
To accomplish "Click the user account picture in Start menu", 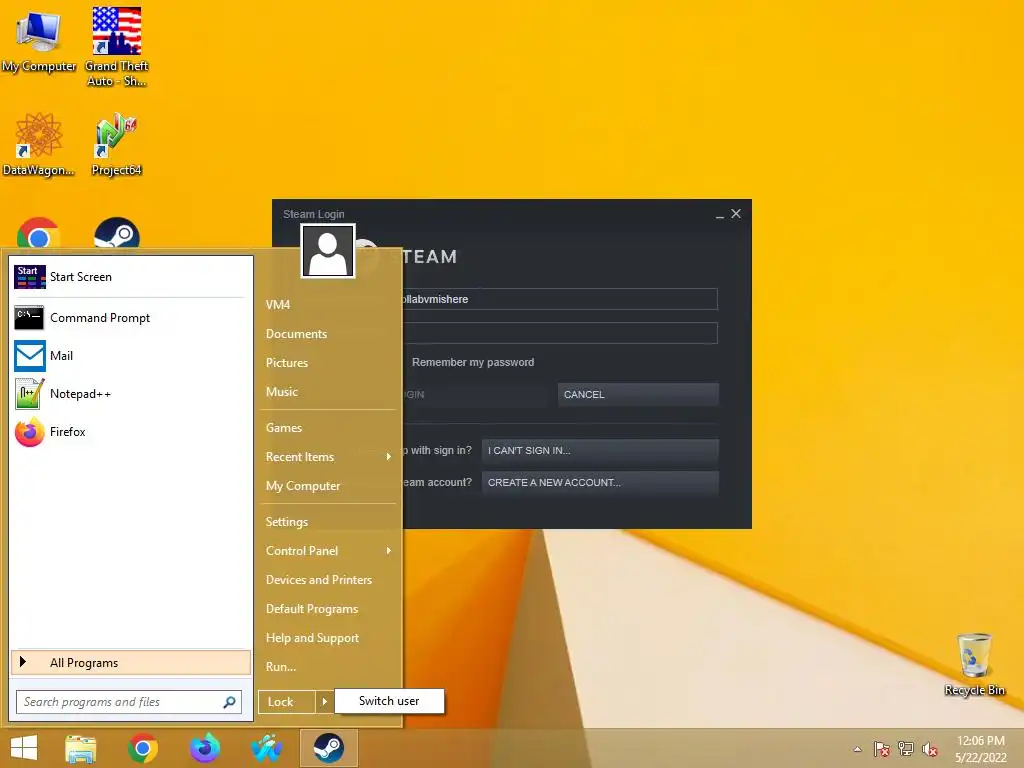I will coord(328,251).
